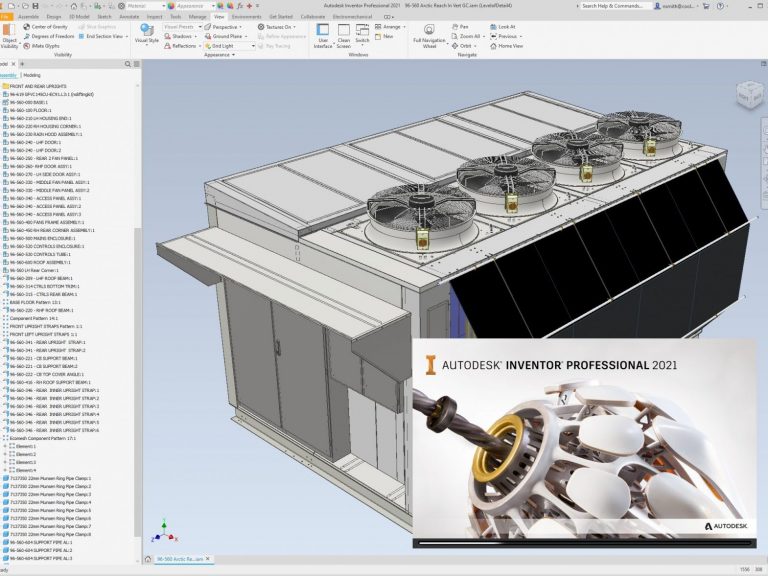This screenshot has height=576, width=768.
Task: Open fx Parameters tool
Action: [x=240, y=6]
